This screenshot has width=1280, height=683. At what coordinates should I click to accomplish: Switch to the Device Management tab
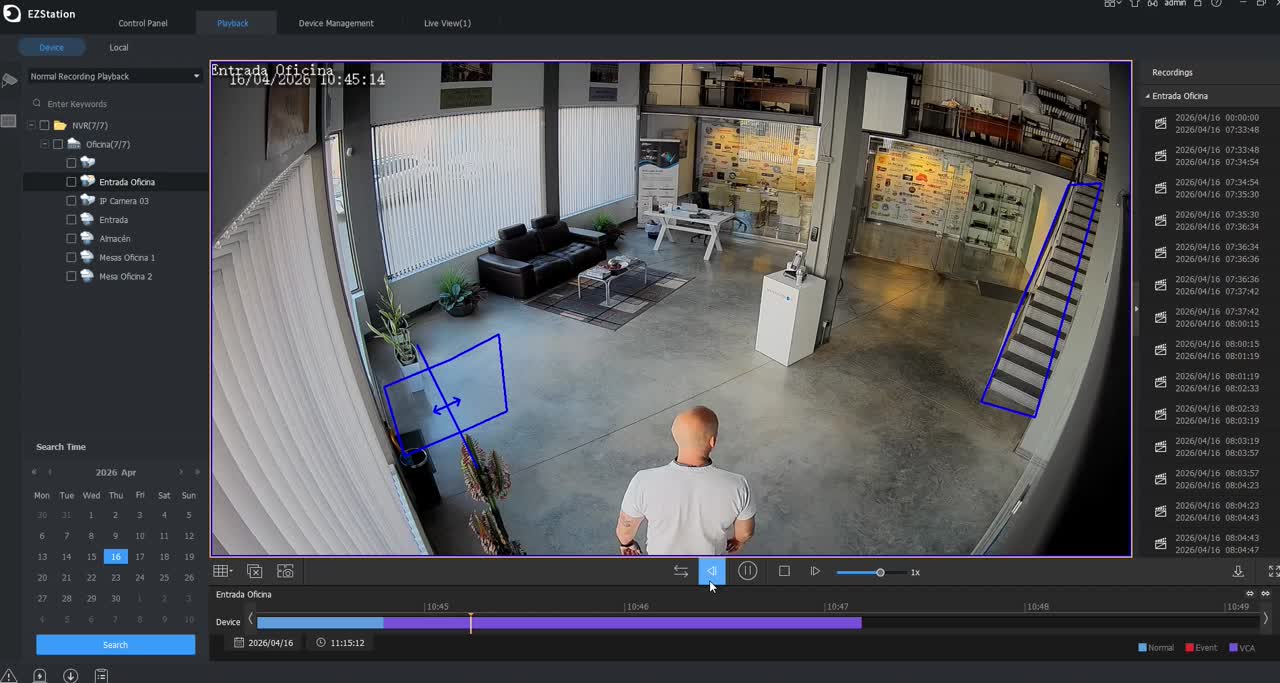336,23
